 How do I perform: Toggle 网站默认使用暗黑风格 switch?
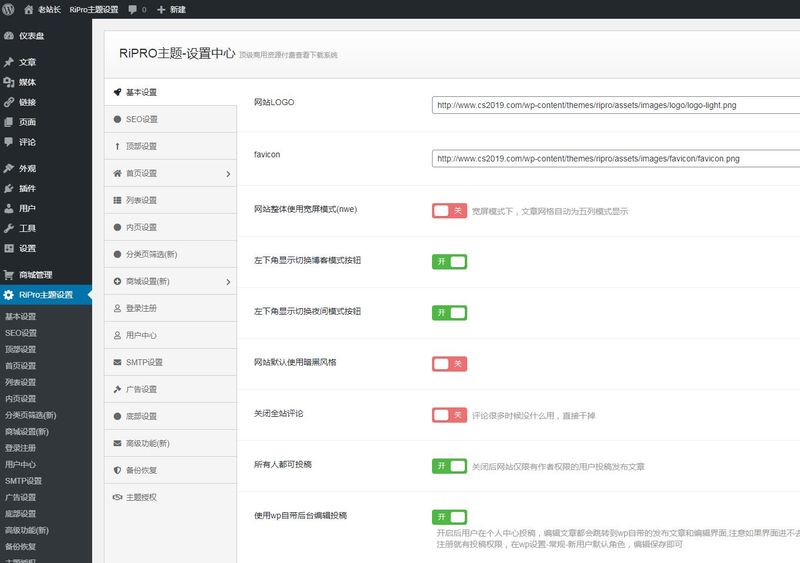tap(449, 364)
